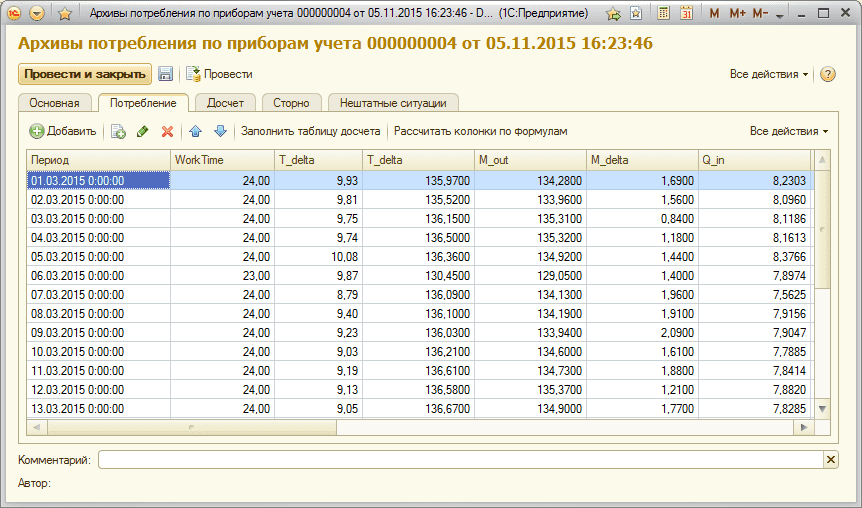Open the main menu dropdown arrow in title bar
The image size is (862, 508).
coord(37,13)
